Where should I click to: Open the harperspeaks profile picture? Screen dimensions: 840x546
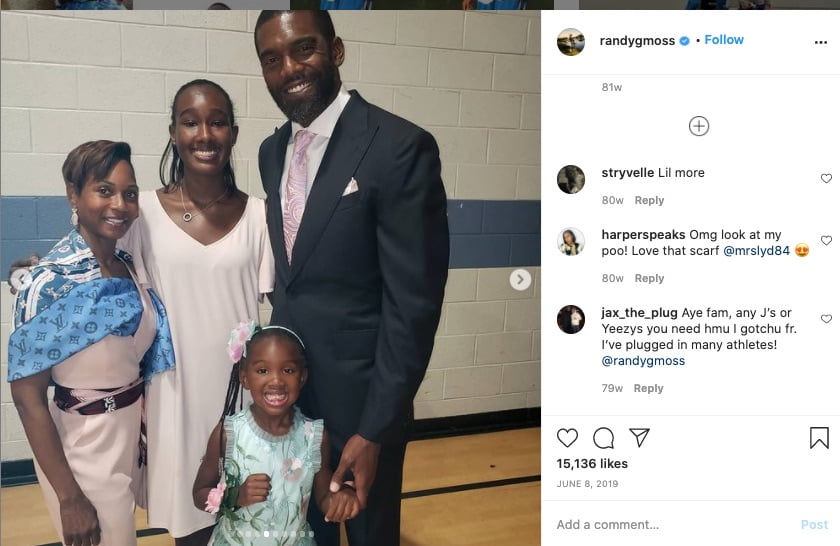click(571, 241)
